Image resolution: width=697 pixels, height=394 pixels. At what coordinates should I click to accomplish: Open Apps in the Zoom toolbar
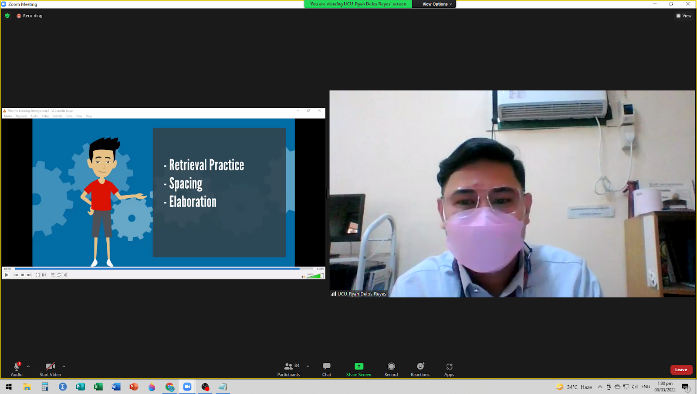(449, 369)
